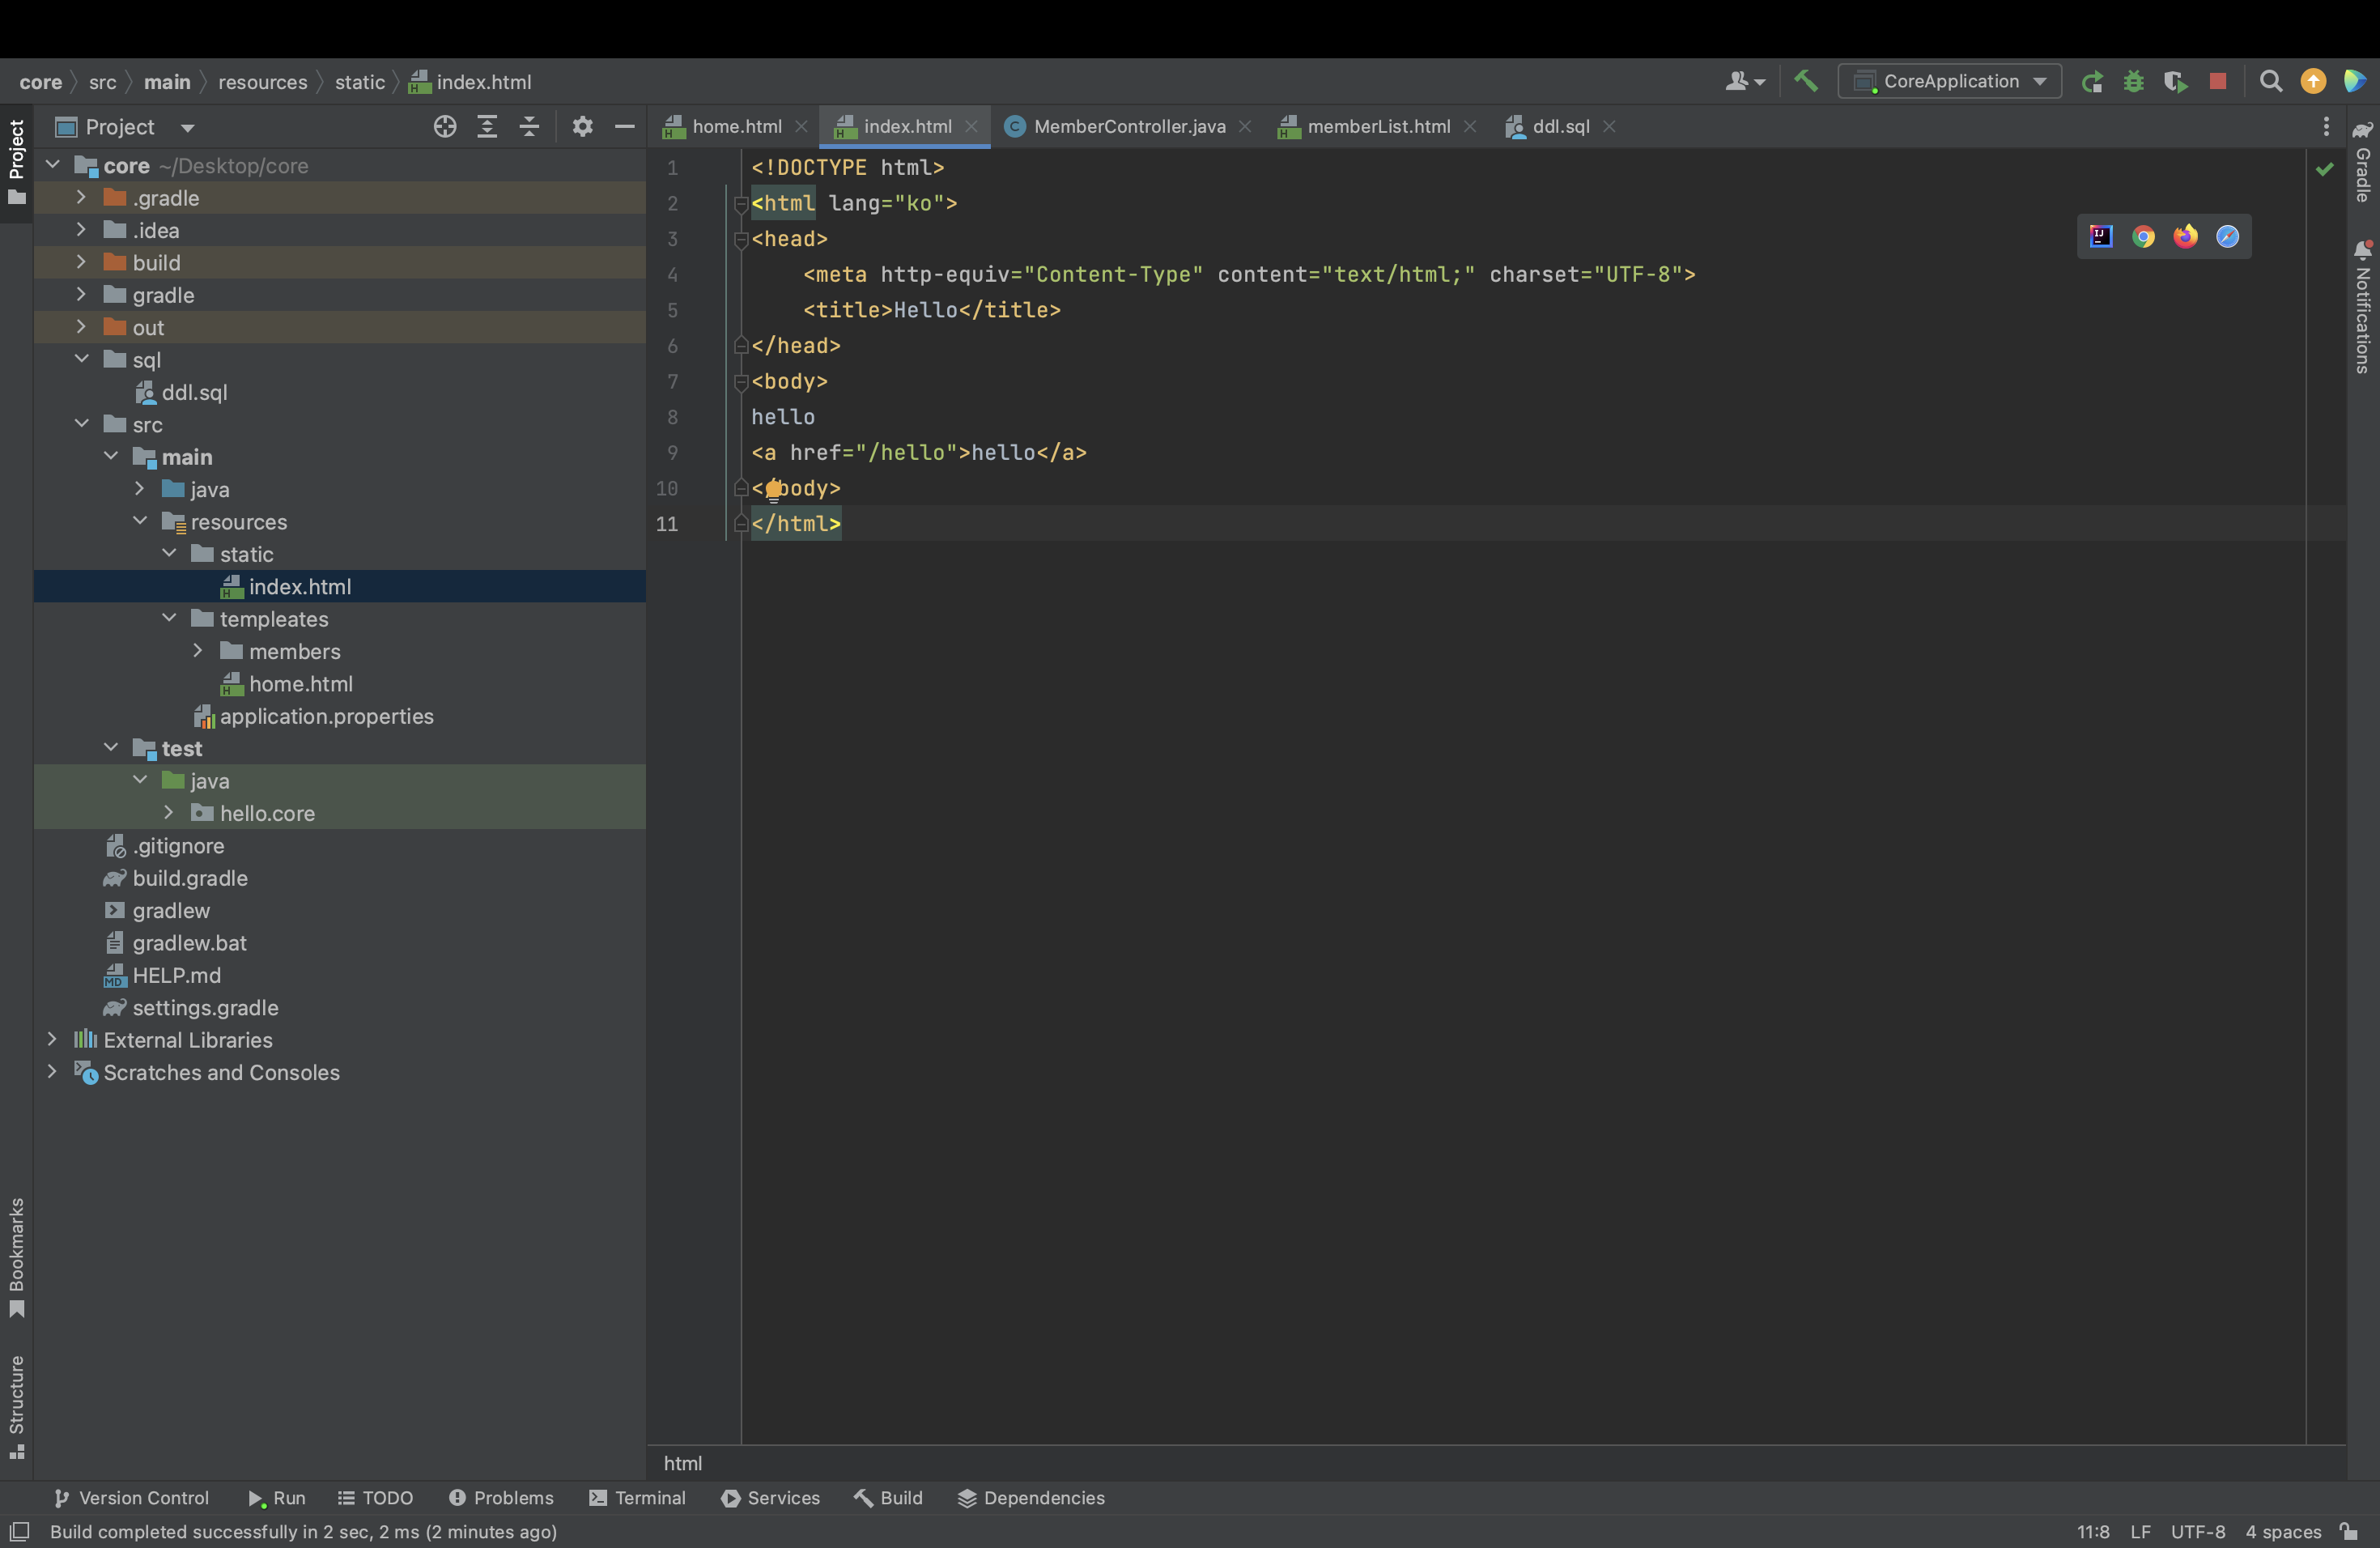Click the UTF-8 encoding status
2380x1548 pixels.
click(x=2198, y=1531)
